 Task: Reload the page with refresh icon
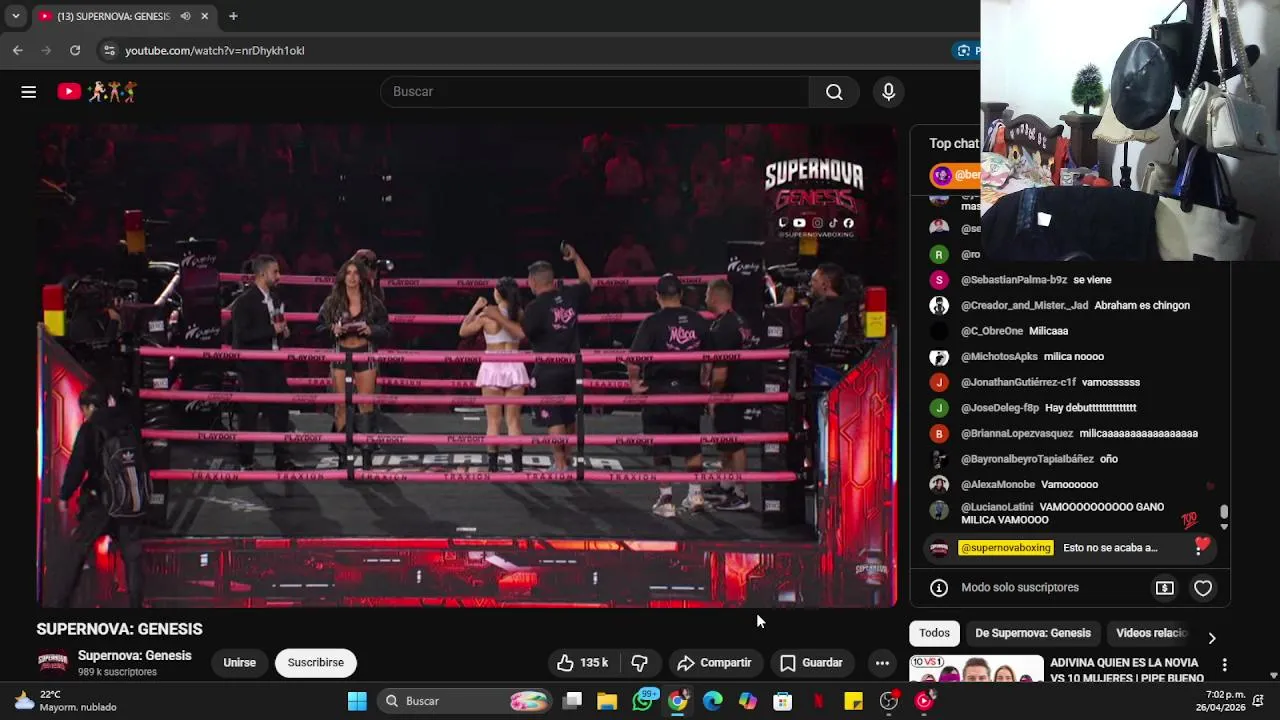tap(75, 50)
